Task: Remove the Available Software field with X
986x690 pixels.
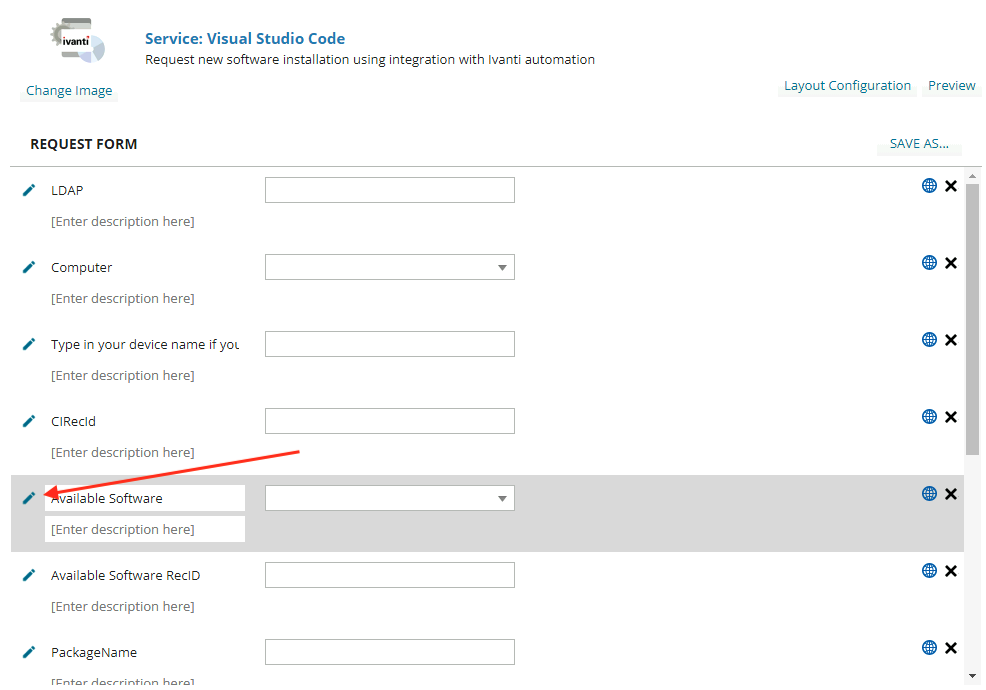Action: point(951,494)
